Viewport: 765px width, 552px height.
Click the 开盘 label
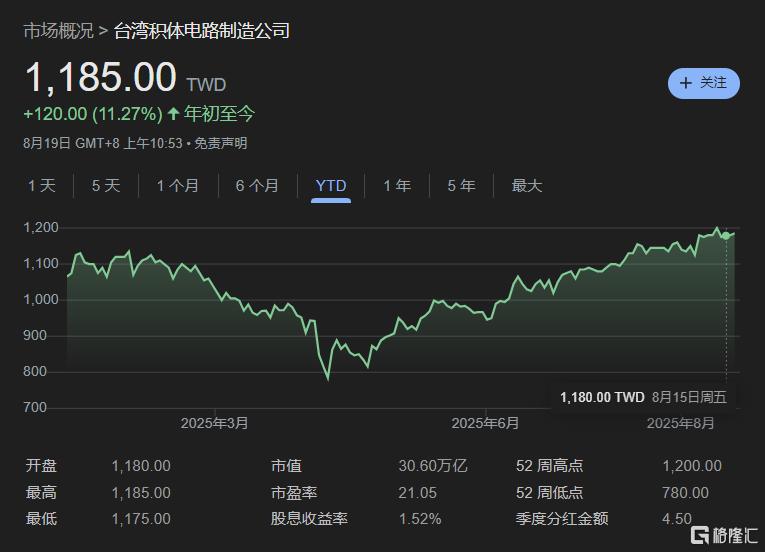click(x=41, y=466)
